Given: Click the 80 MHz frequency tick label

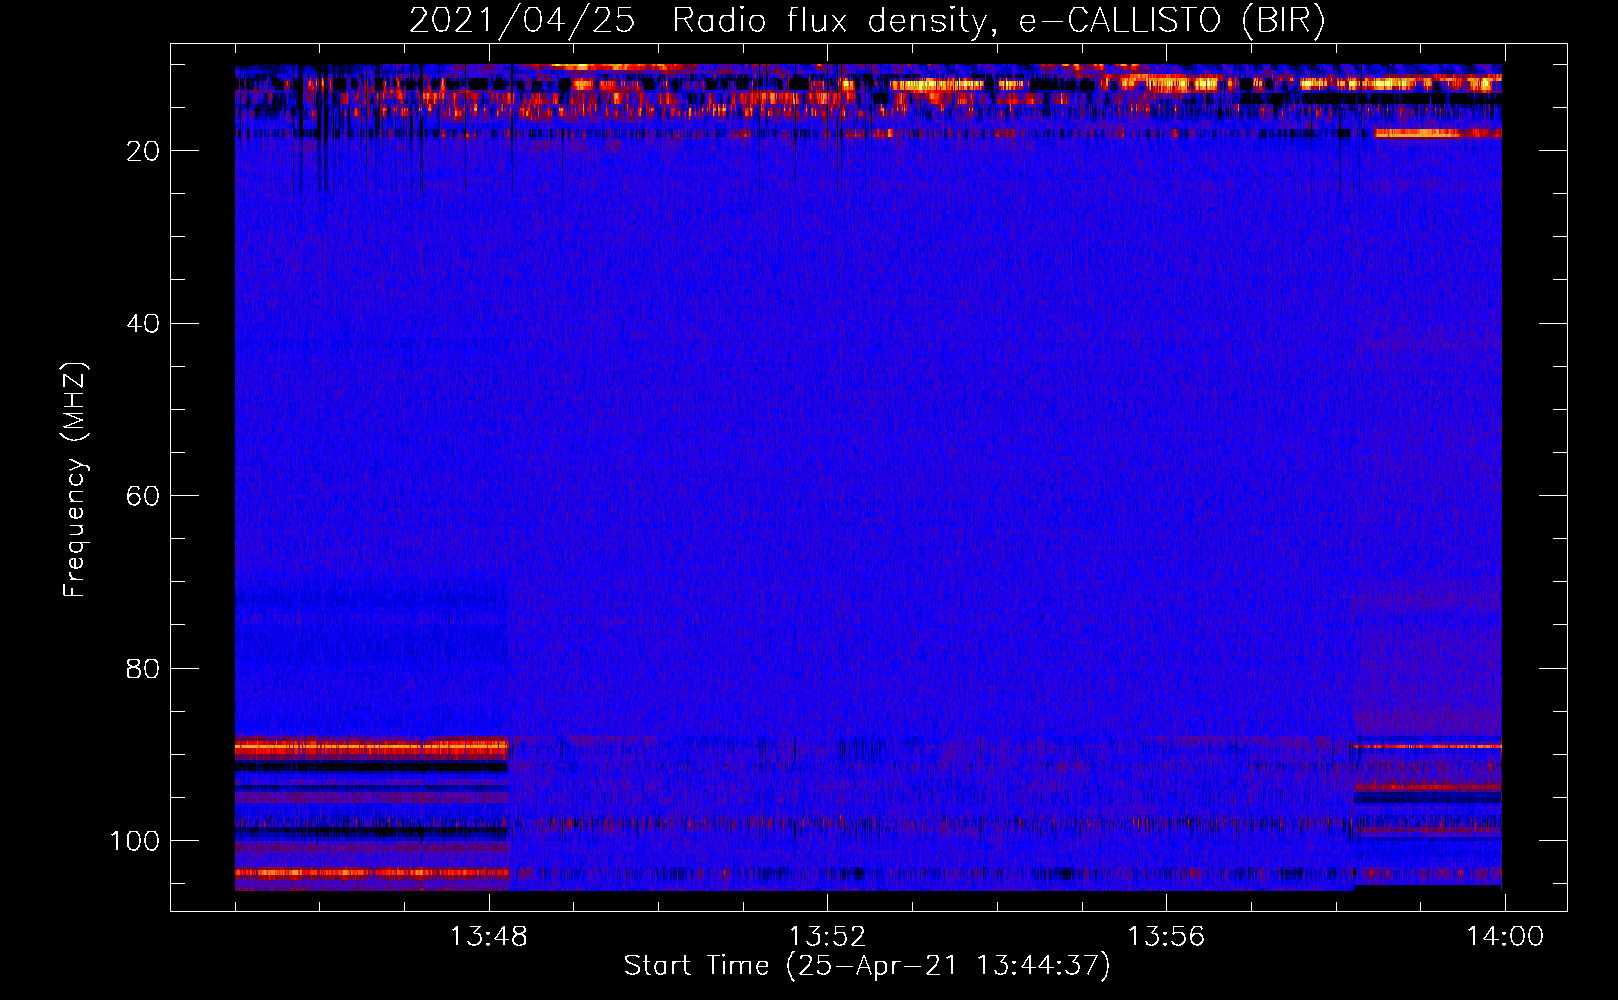Looking at the screenshot, I should coord(143,668).
